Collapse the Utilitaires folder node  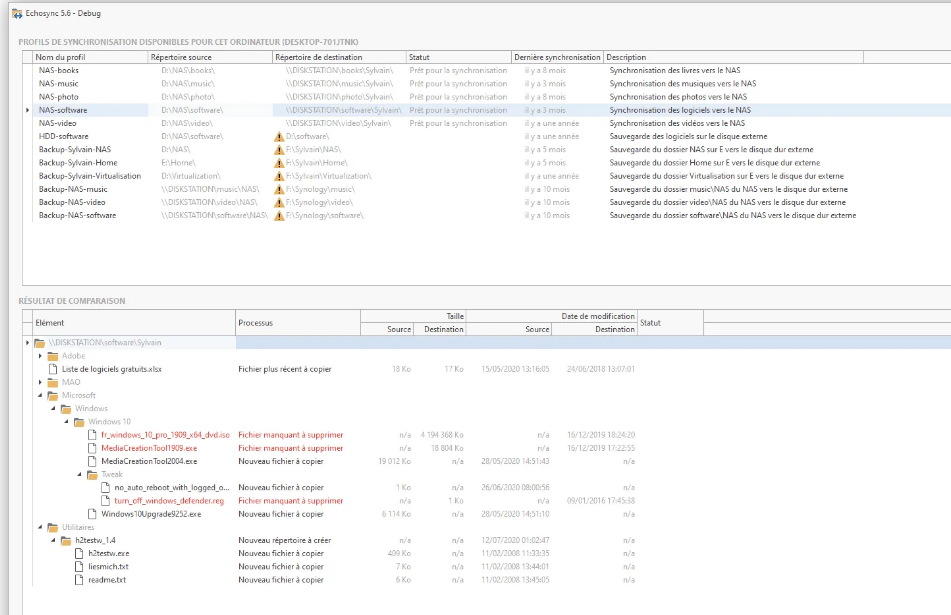(41, 527)
